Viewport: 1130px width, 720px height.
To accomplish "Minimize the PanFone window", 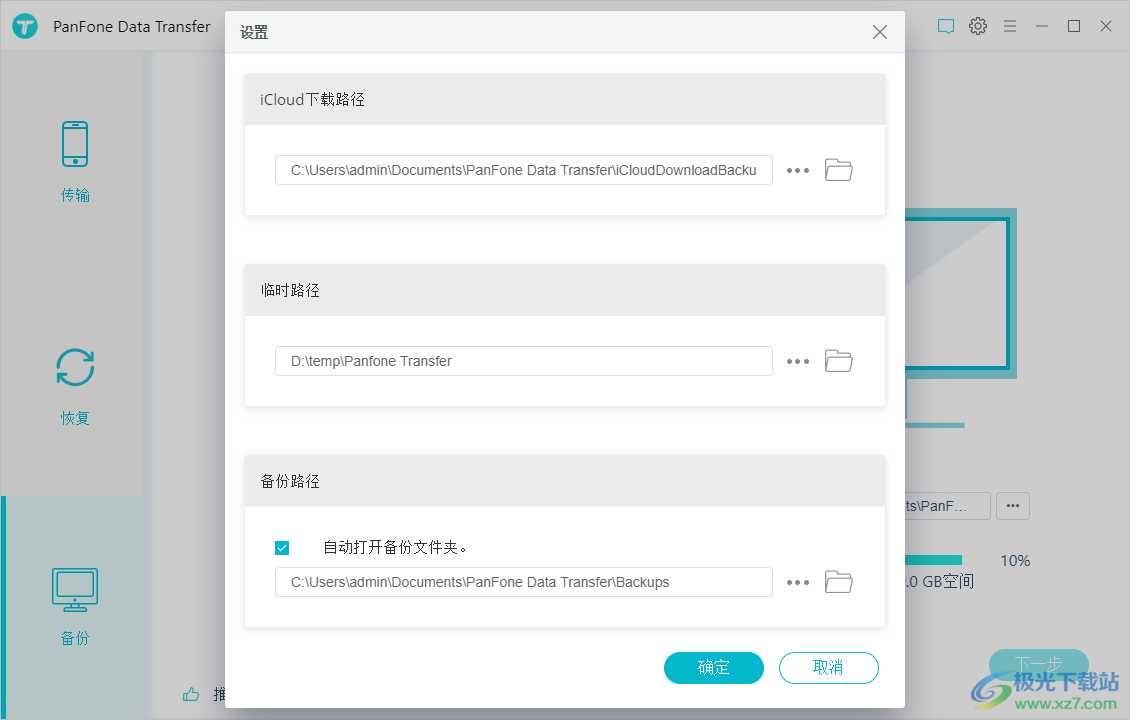I will [x=1042, y=26].
